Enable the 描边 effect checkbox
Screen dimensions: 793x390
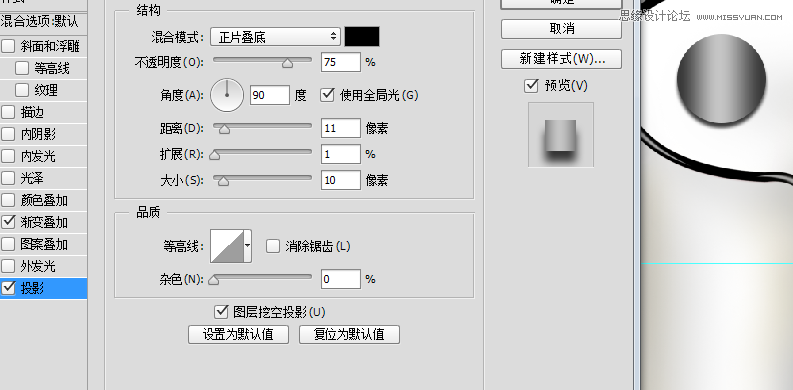point(8,112)
